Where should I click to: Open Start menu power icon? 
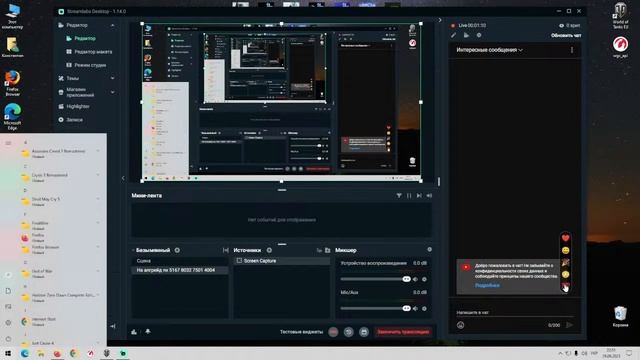8,339
